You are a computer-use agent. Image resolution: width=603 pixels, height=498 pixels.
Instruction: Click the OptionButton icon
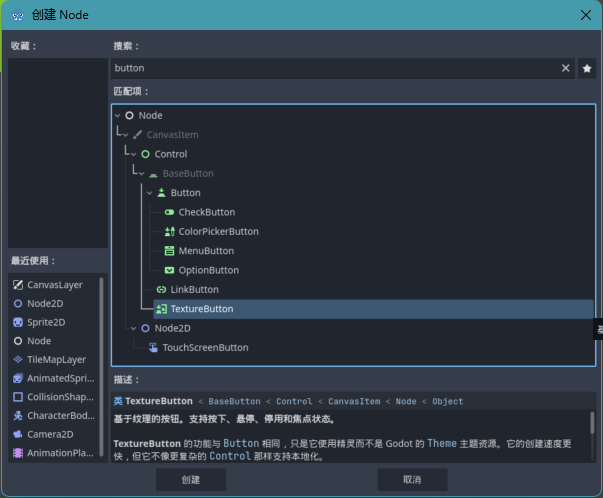(x=169, y=270)
